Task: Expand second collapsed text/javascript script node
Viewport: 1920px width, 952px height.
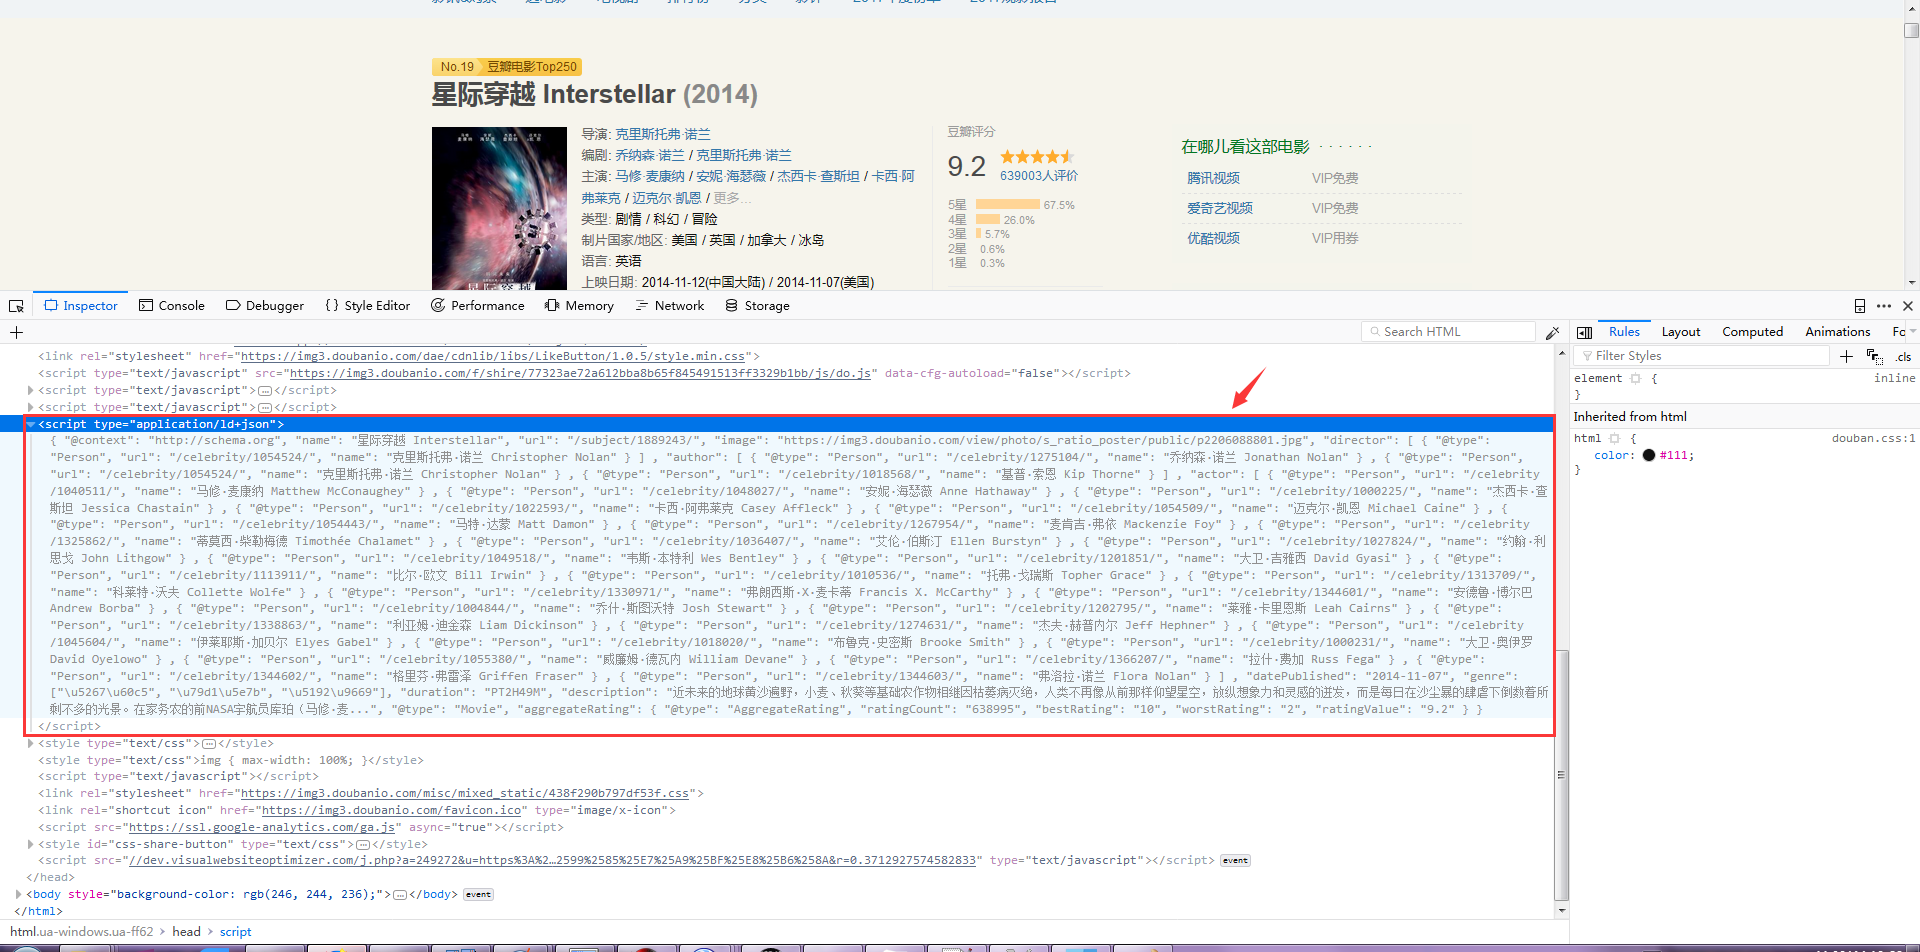Action: (x=30, y=408)
